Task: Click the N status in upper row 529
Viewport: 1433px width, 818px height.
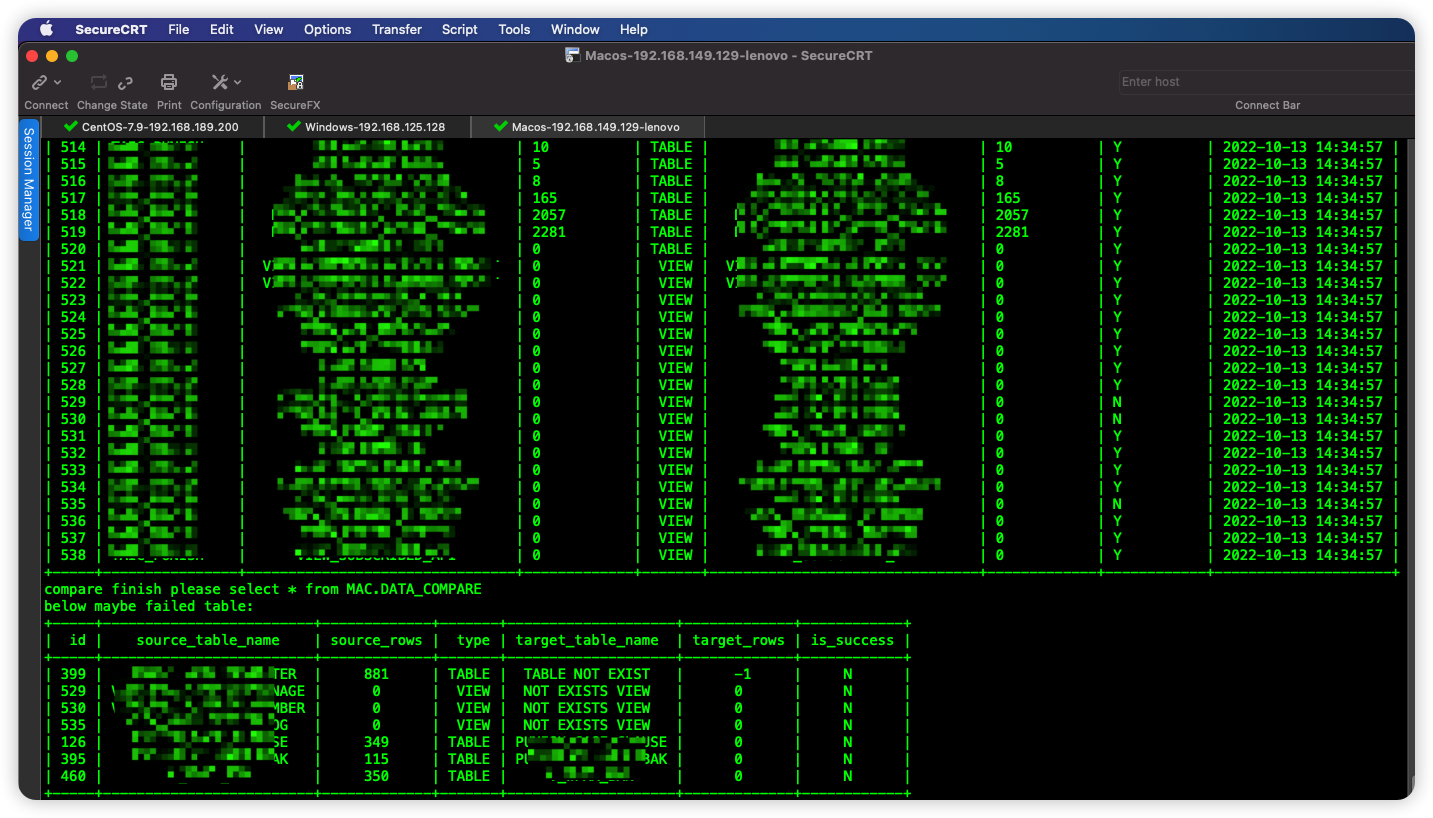Action: point(1117,402)
